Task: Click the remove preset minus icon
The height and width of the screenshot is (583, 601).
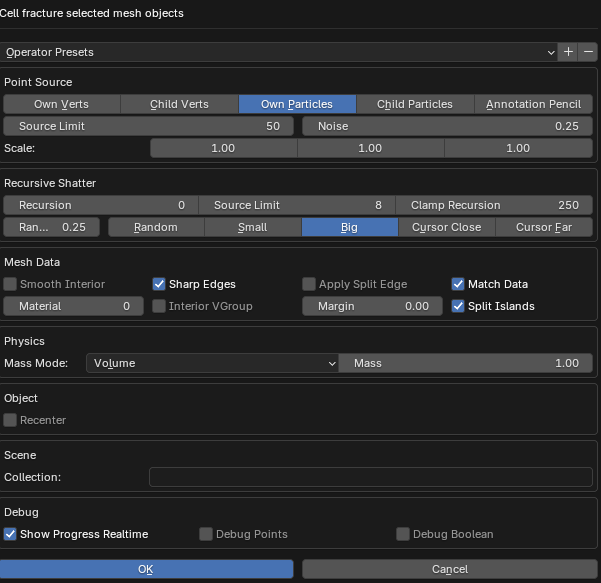Action: (588, 51)
